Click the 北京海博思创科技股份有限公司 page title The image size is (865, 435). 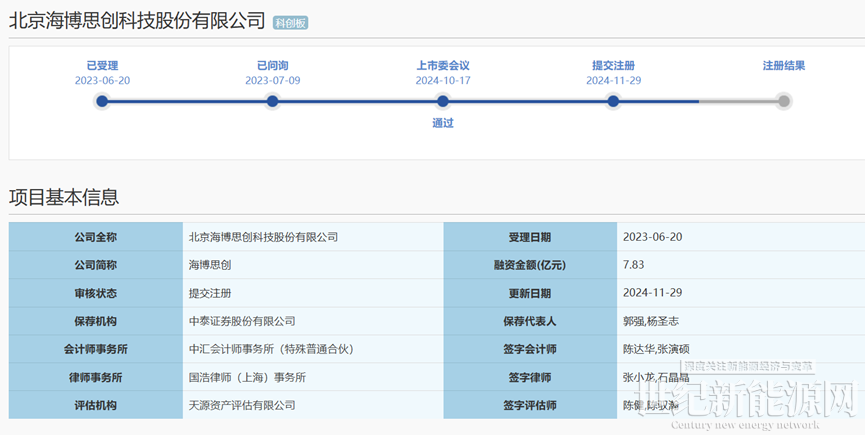pos(137,21)
